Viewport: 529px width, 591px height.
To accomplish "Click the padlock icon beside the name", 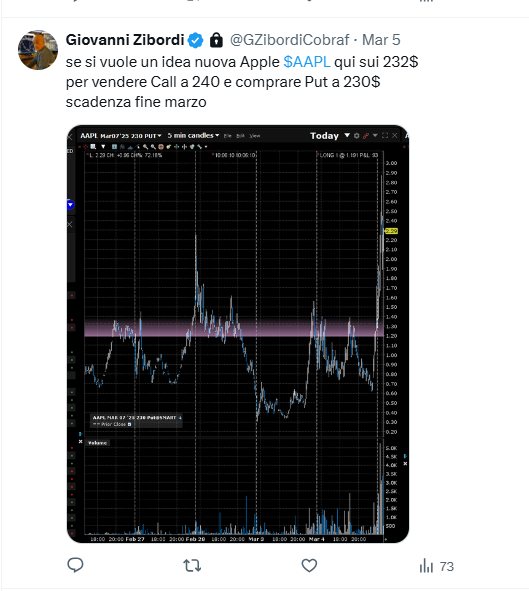I will tap(216, 40).
